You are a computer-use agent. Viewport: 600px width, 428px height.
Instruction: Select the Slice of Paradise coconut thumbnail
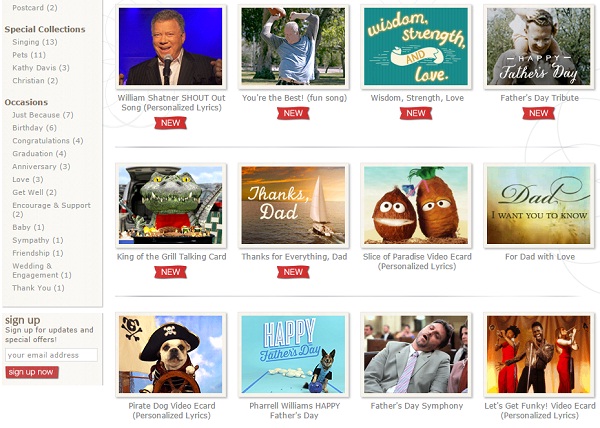(416, 205)
